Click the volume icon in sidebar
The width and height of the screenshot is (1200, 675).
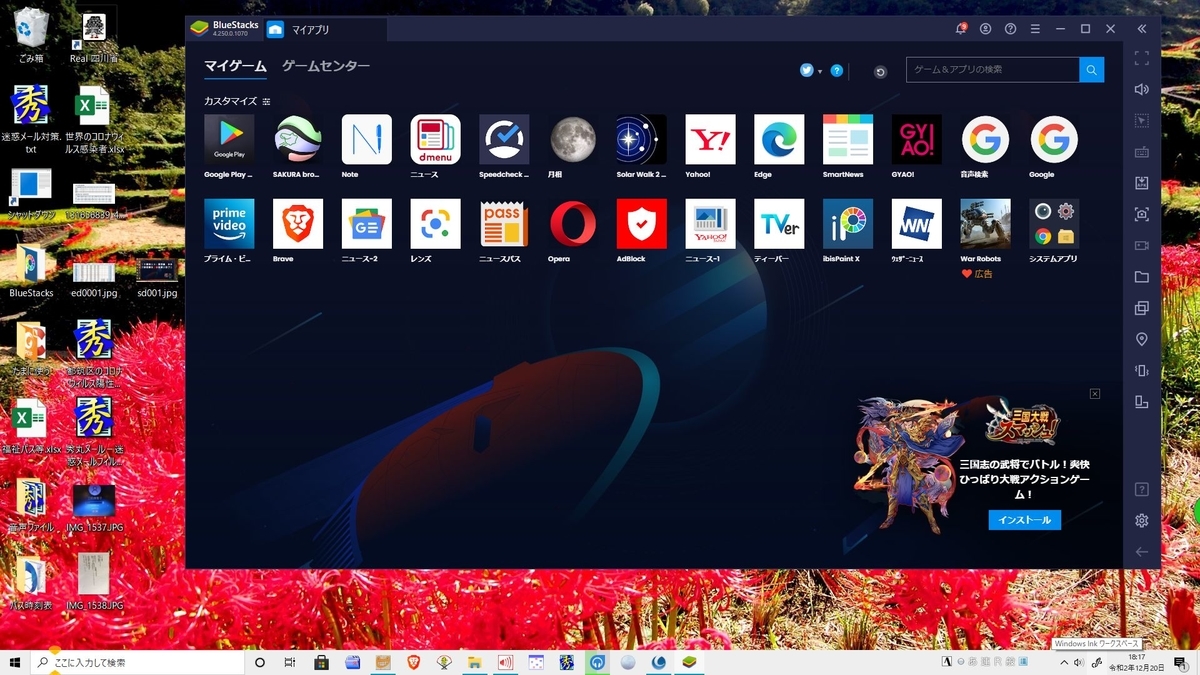point(1142,89)
